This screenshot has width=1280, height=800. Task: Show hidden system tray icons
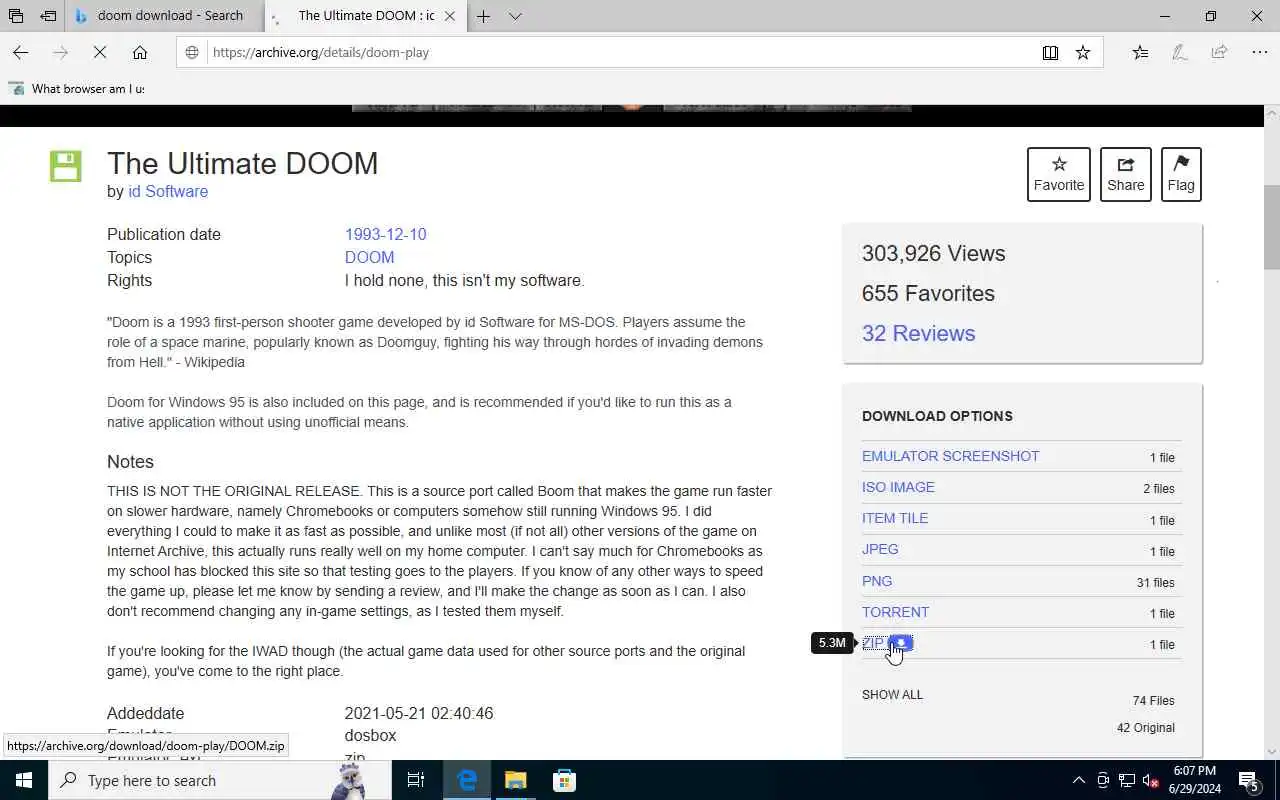pos(1078,780)
